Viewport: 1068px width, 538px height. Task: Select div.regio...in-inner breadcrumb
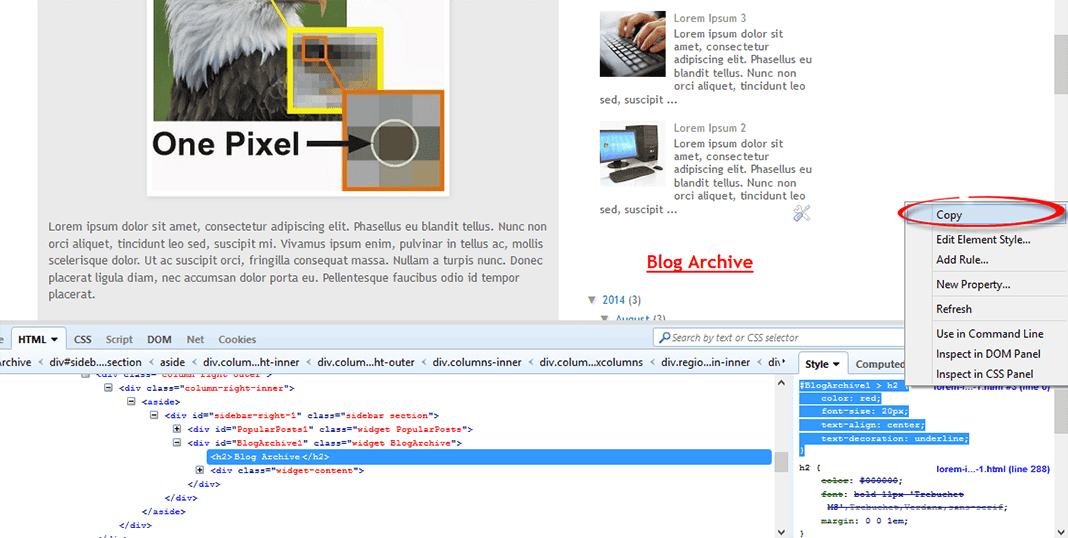point(706,362)
